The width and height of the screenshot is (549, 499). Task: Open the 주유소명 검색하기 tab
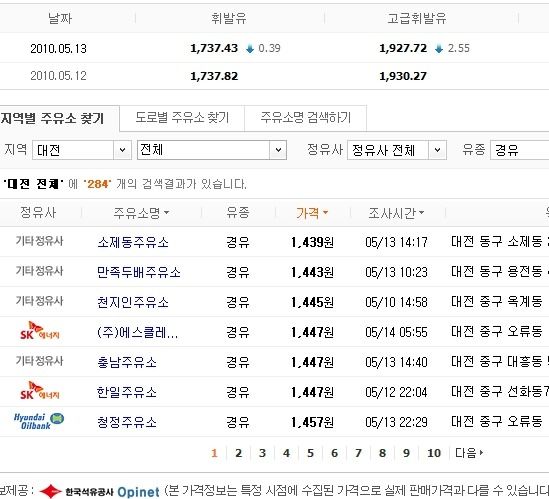pyautogui.click(x=306, y=118)
